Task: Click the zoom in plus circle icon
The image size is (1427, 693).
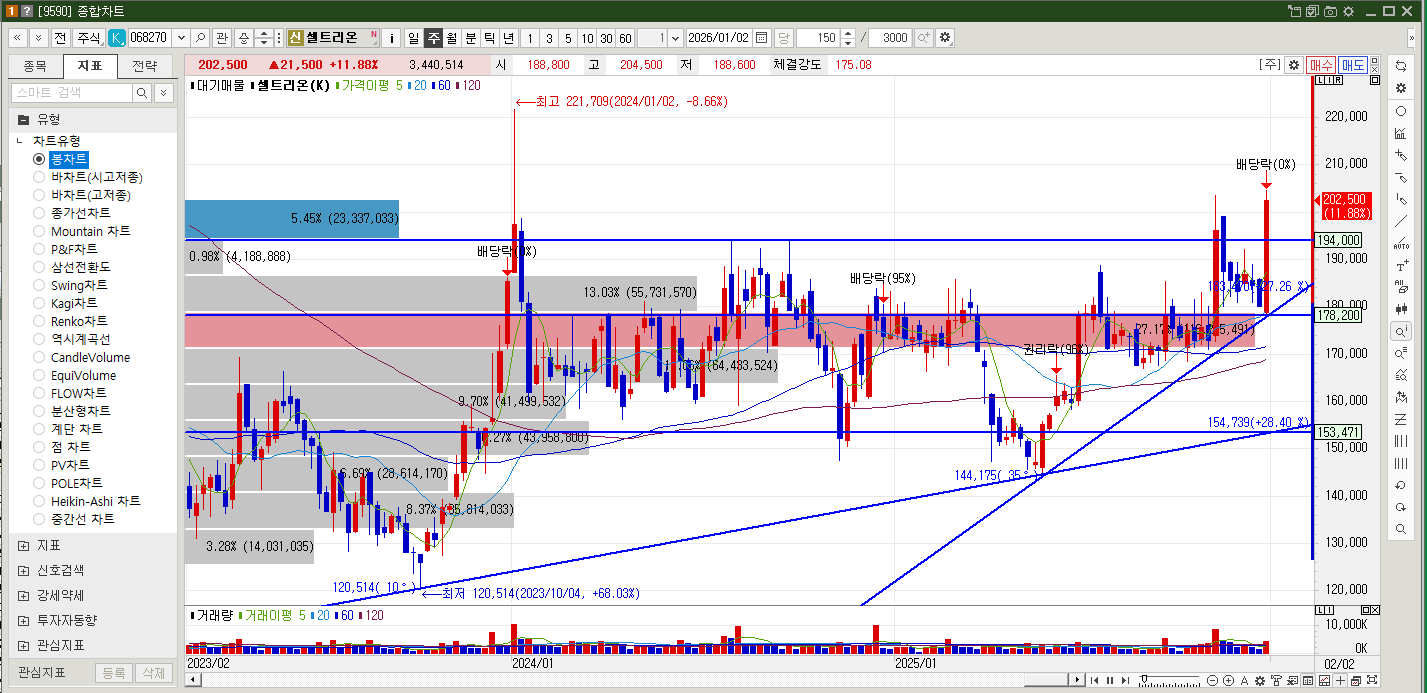Action: pos(1228,681)
